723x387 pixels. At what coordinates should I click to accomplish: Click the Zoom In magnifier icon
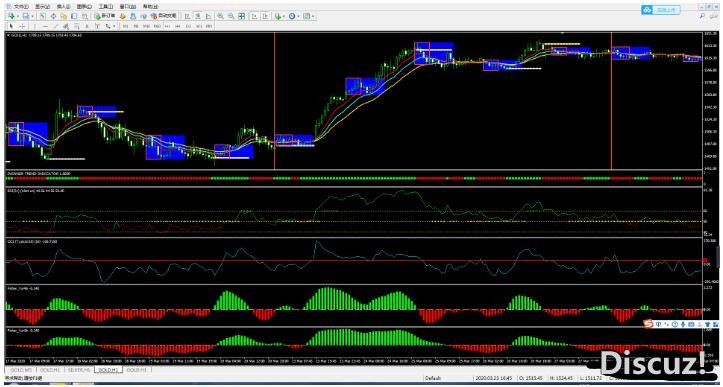point(220,16)
